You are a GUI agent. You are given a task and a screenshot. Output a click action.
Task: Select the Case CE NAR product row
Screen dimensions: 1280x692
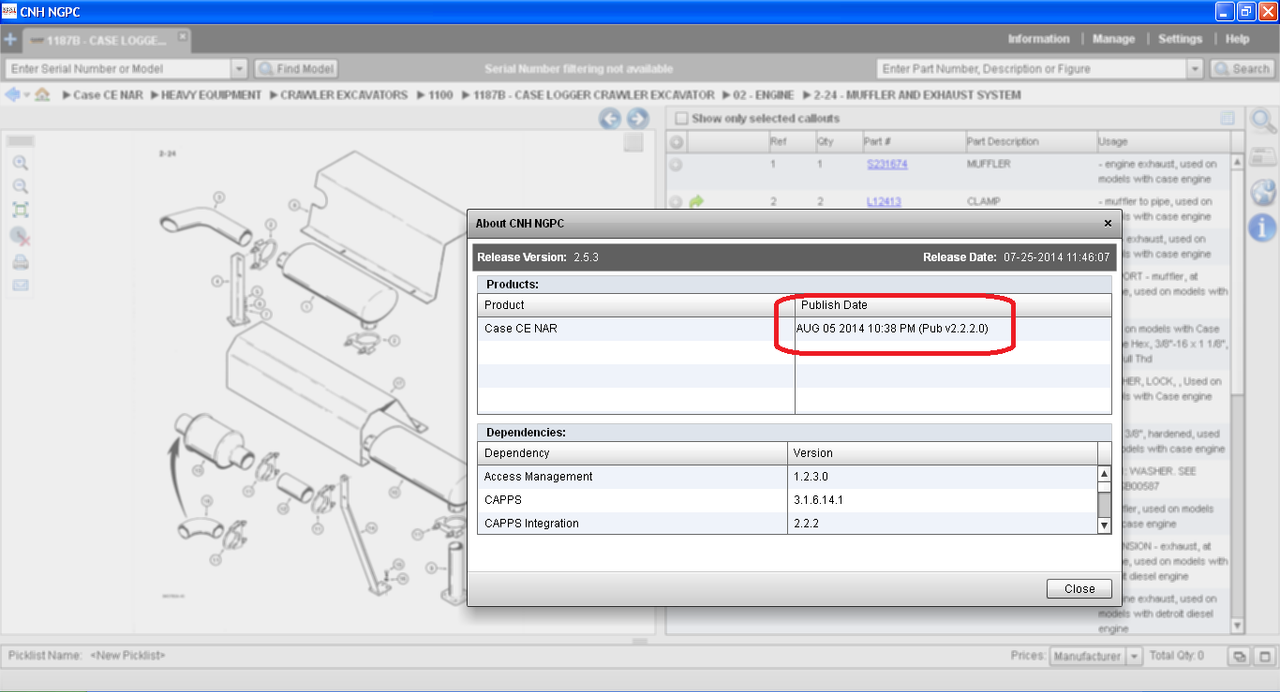point(794,328)
